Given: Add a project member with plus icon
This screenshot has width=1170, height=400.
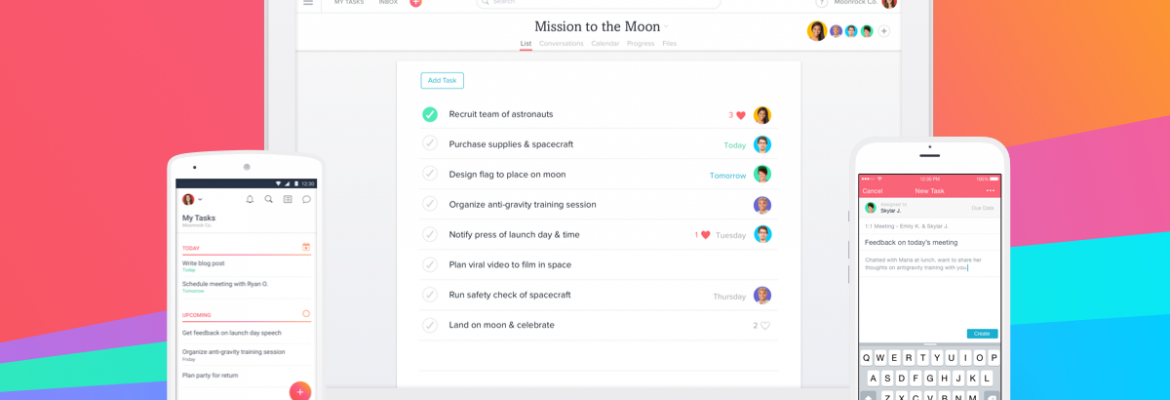Looking at the screenshot, I should point(883,31).
